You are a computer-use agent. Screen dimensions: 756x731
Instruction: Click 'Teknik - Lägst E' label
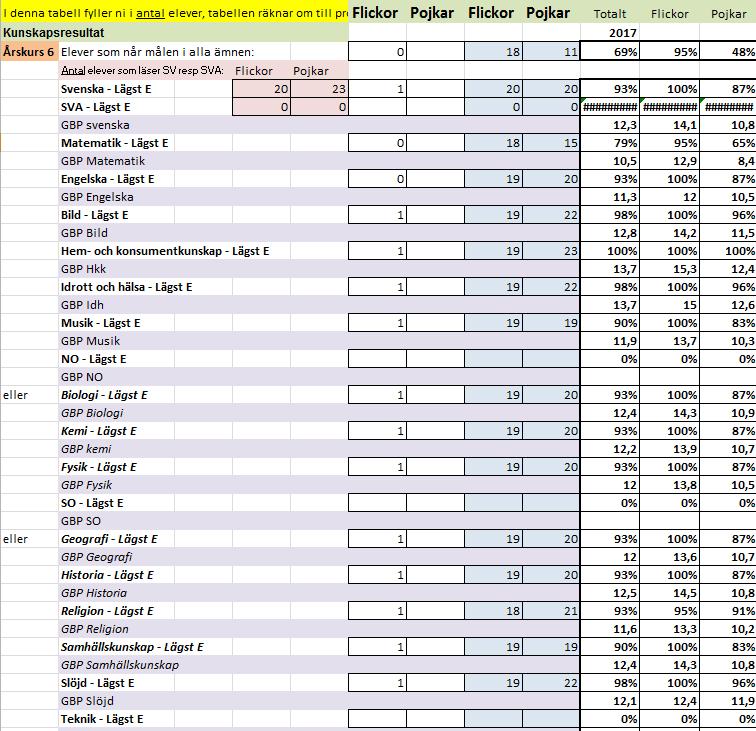[x=102, y=719]
